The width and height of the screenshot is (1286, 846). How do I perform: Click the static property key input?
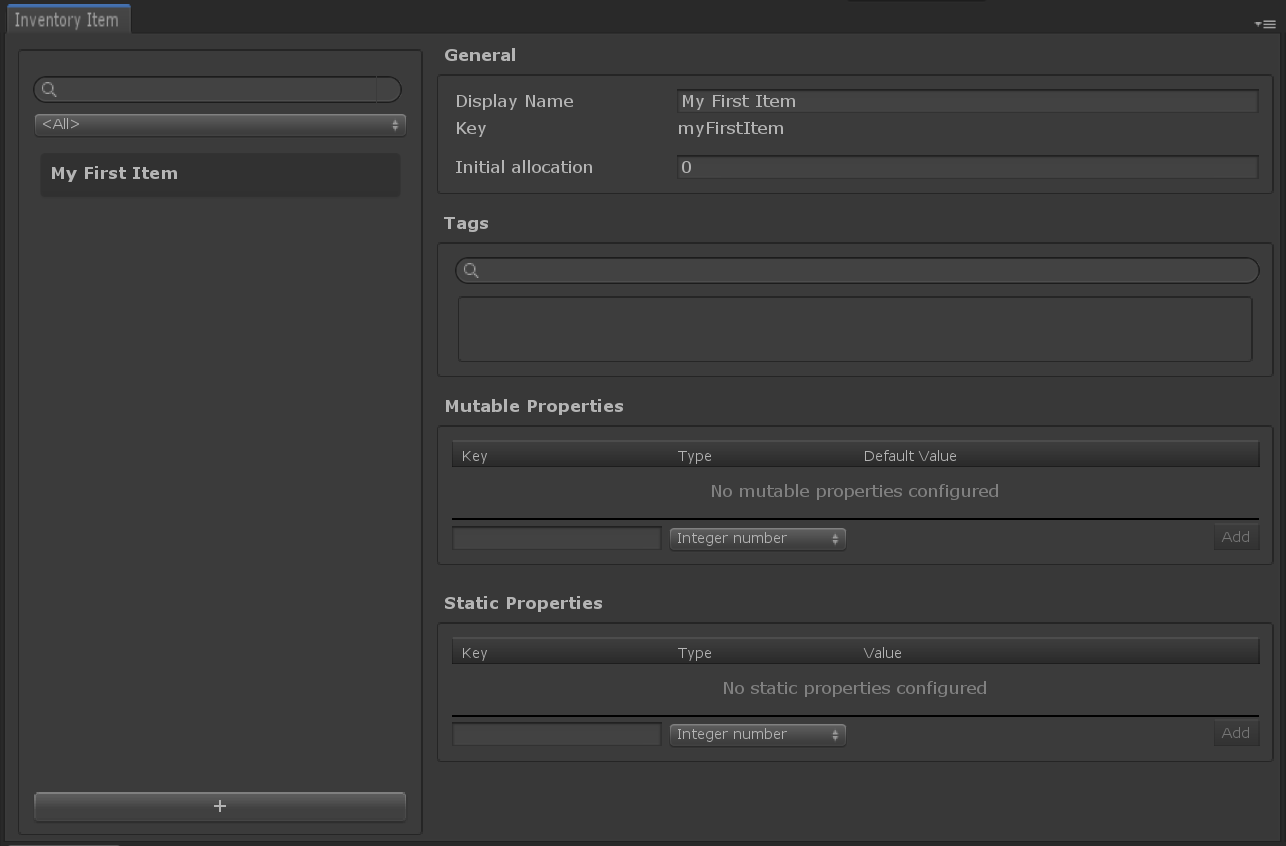click(557, 734)
